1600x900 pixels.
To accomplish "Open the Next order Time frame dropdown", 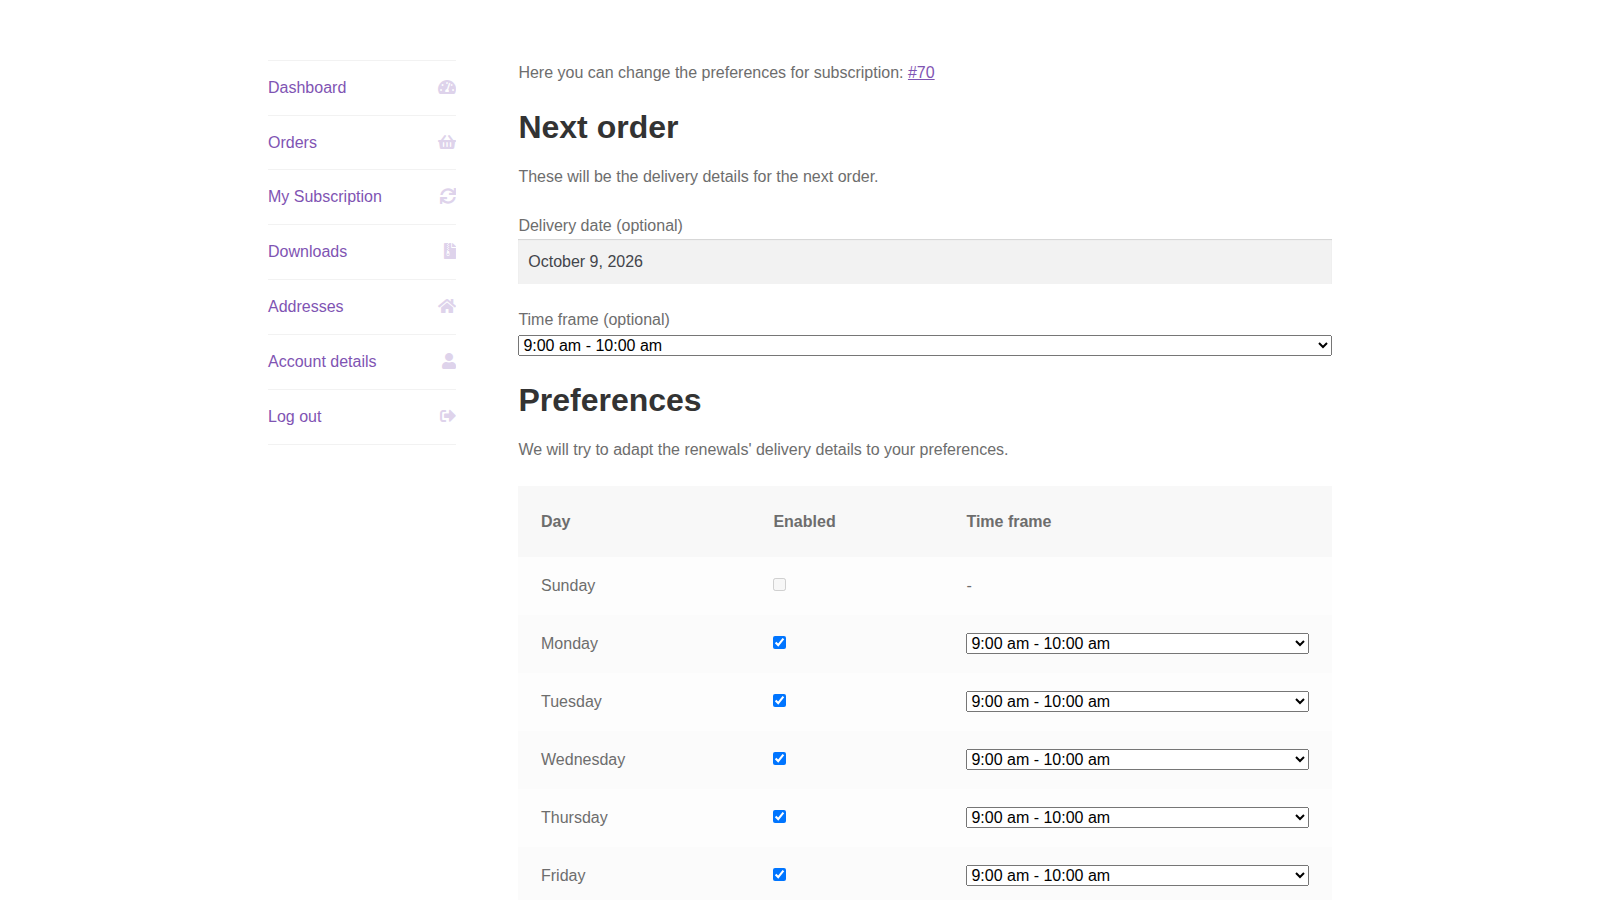I will click(x=925, y=346).
